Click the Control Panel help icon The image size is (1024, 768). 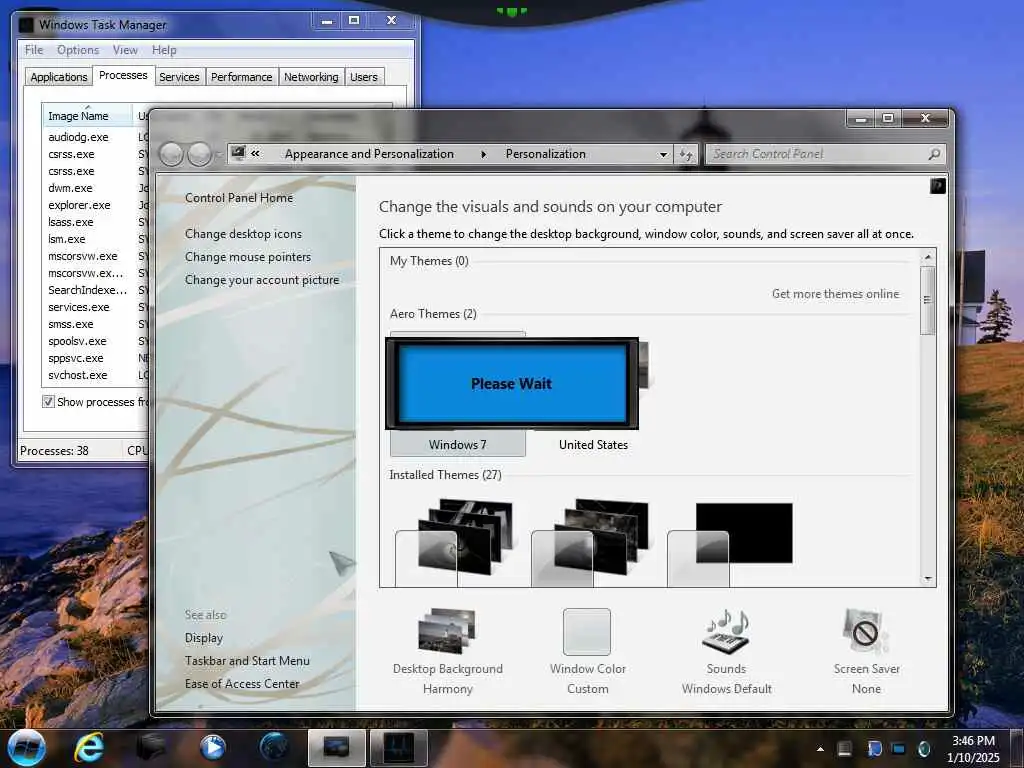[937, 186]
